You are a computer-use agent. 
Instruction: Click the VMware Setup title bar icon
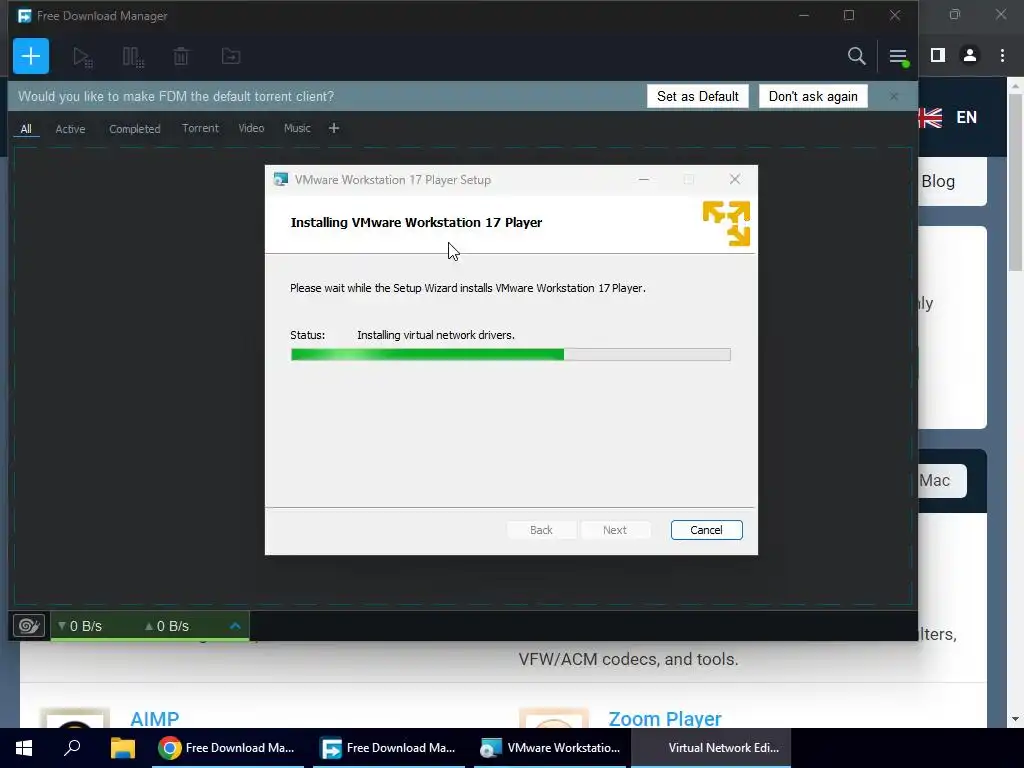click(x=281, y=180)
